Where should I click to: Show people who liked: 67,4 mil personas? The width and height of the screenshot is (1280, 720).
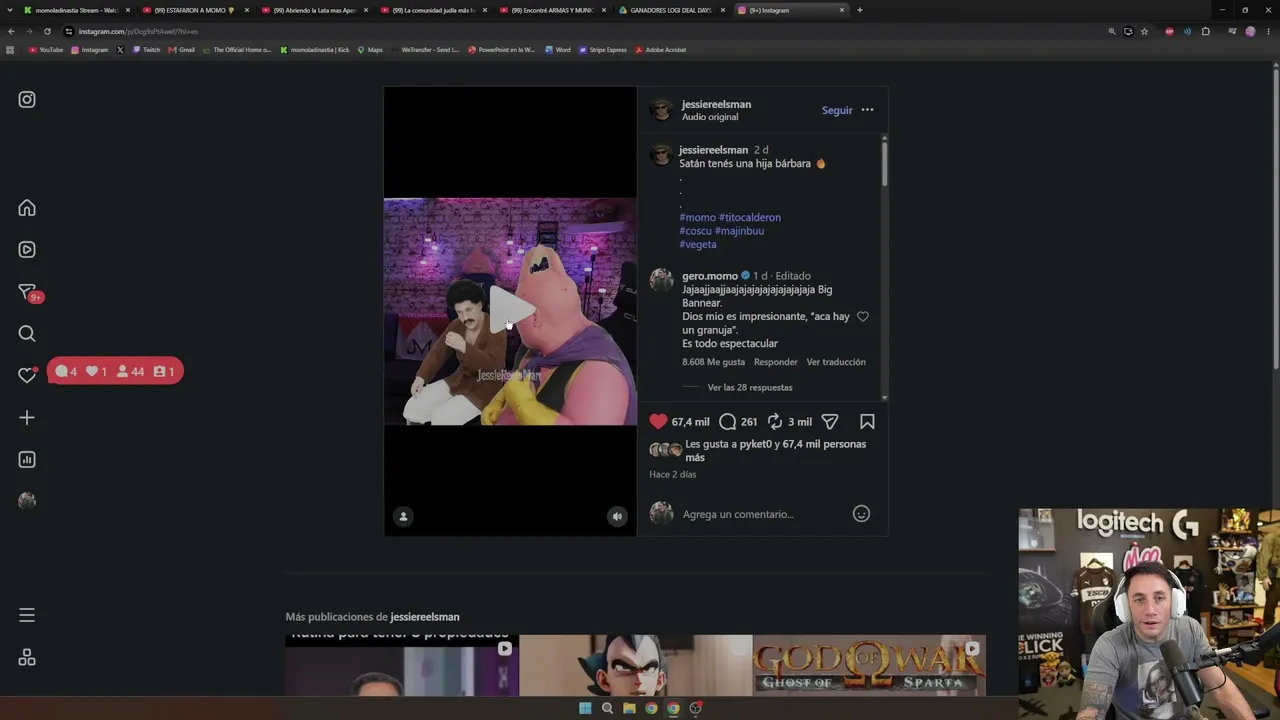click(824, 444)
